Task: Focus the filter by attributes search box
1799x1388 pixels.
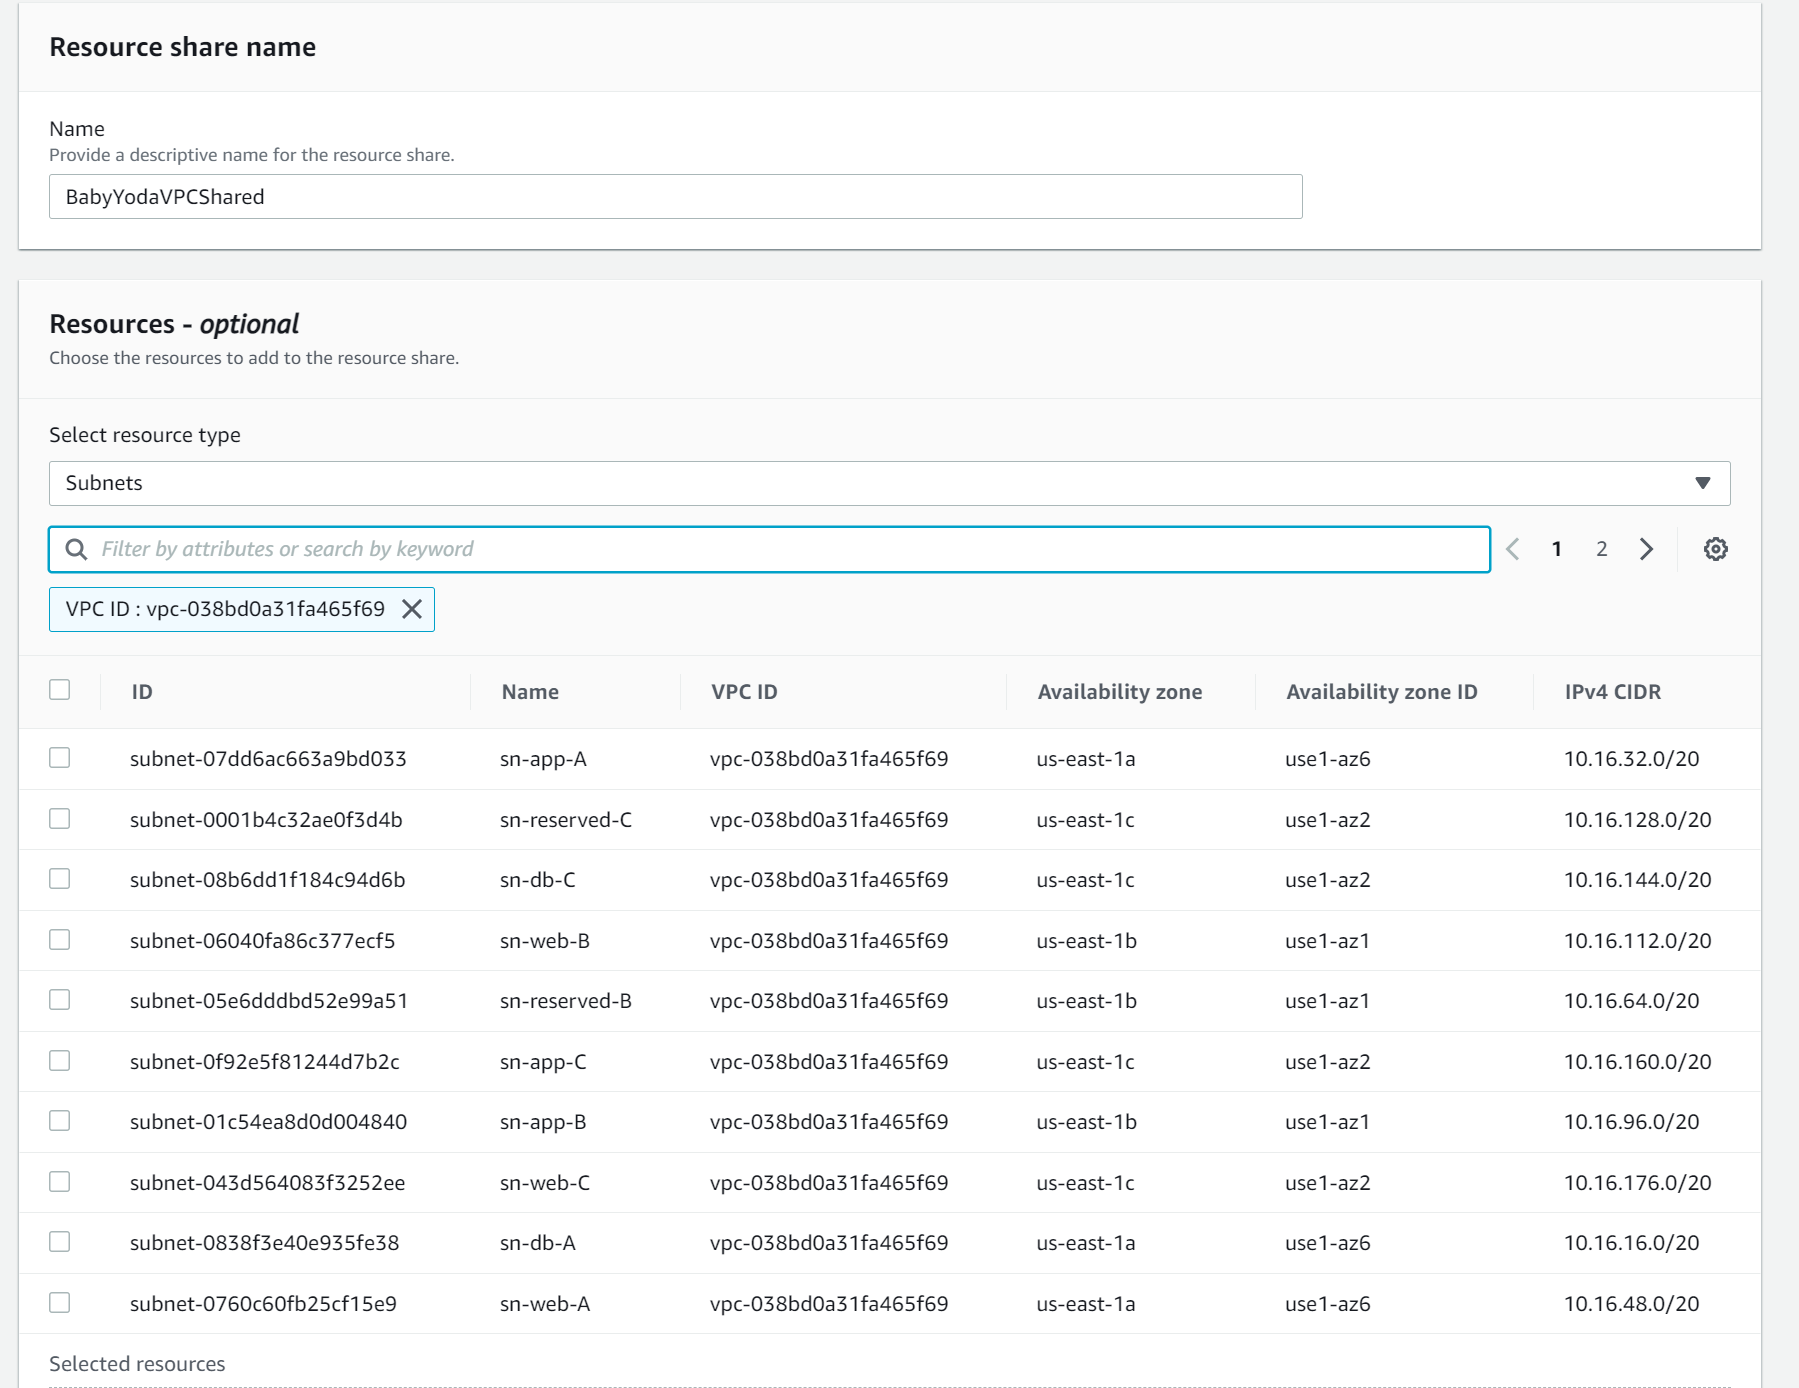Action: [769, 549]
